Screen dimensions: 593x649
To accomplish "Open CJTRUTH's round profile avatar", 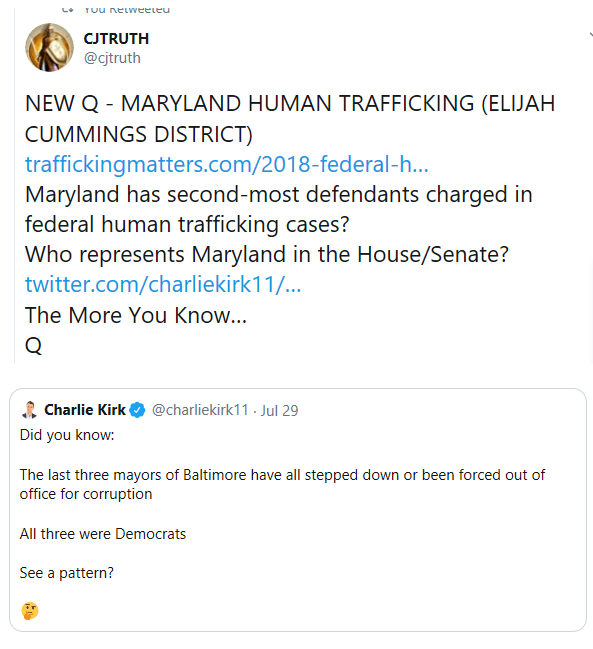I will tap(50, 47).
